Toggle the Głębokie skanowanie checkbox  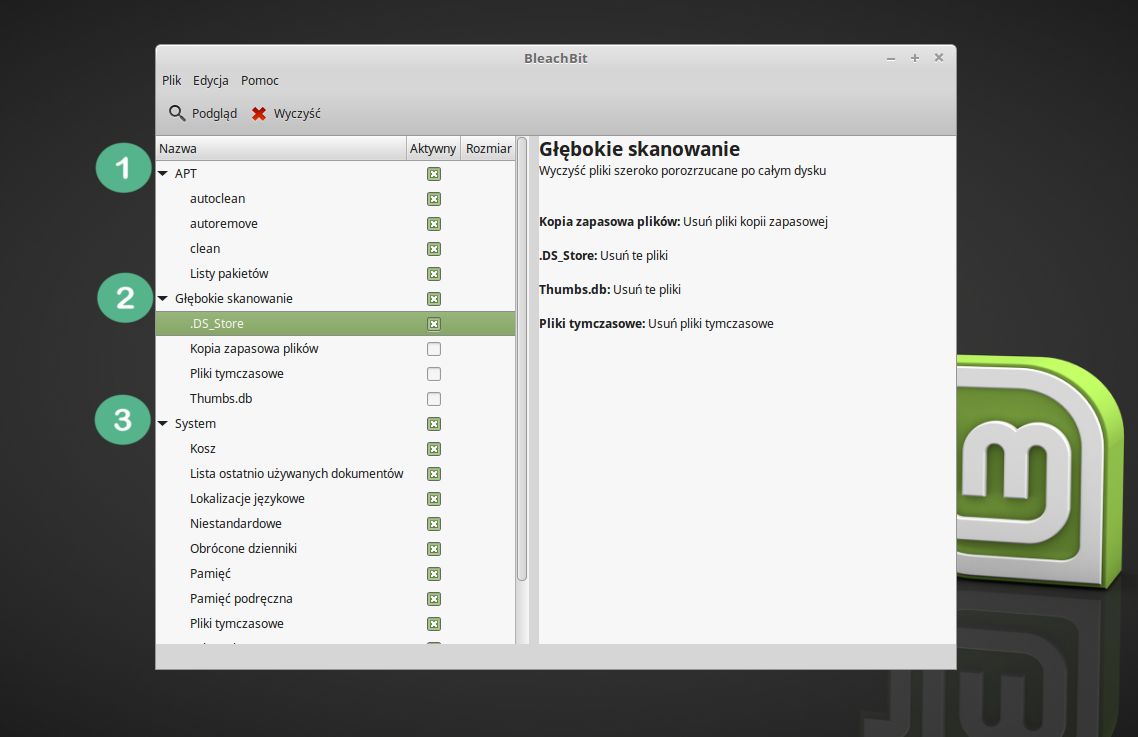pos(434,299)
